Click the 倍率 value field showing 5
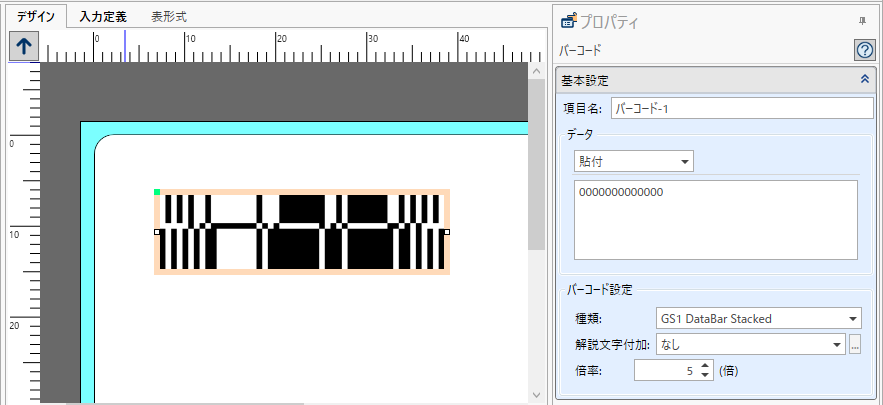Viewport: 883px width, 405px height. [x=667, y=371]
